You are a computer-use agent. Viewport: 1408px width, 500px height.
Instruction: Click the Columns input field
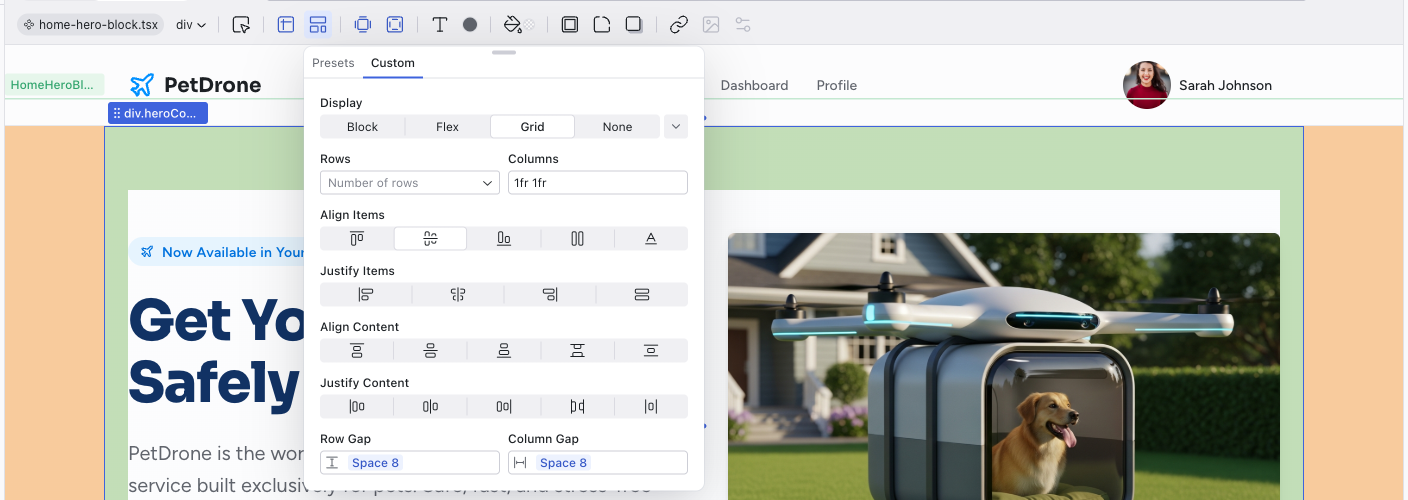point(597,183)
